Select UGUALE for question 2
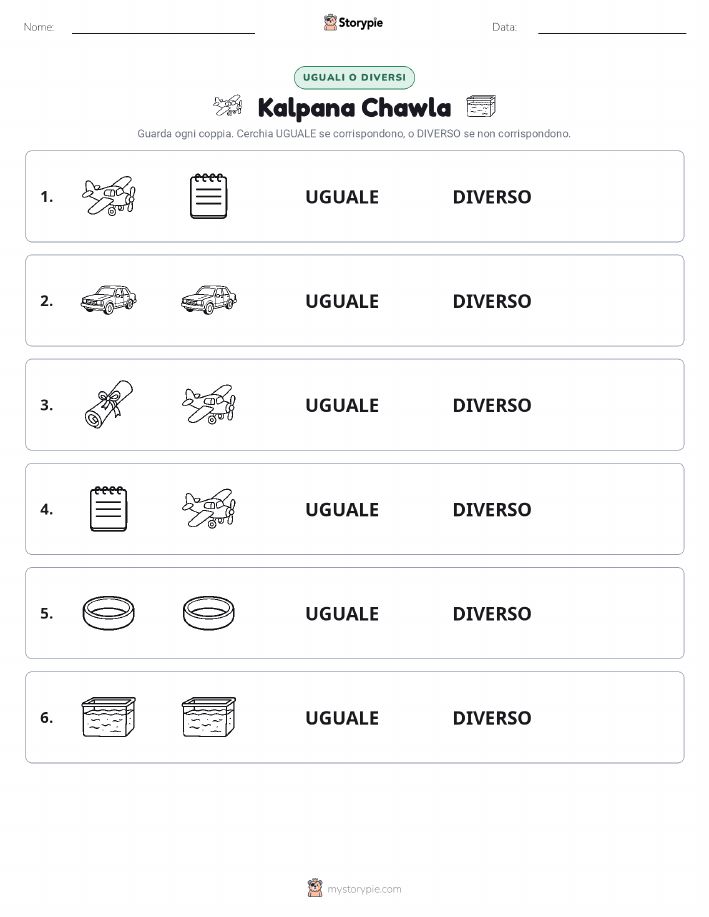Image resolution: width=709 pixels, height=917 pixels. (342, 301)
